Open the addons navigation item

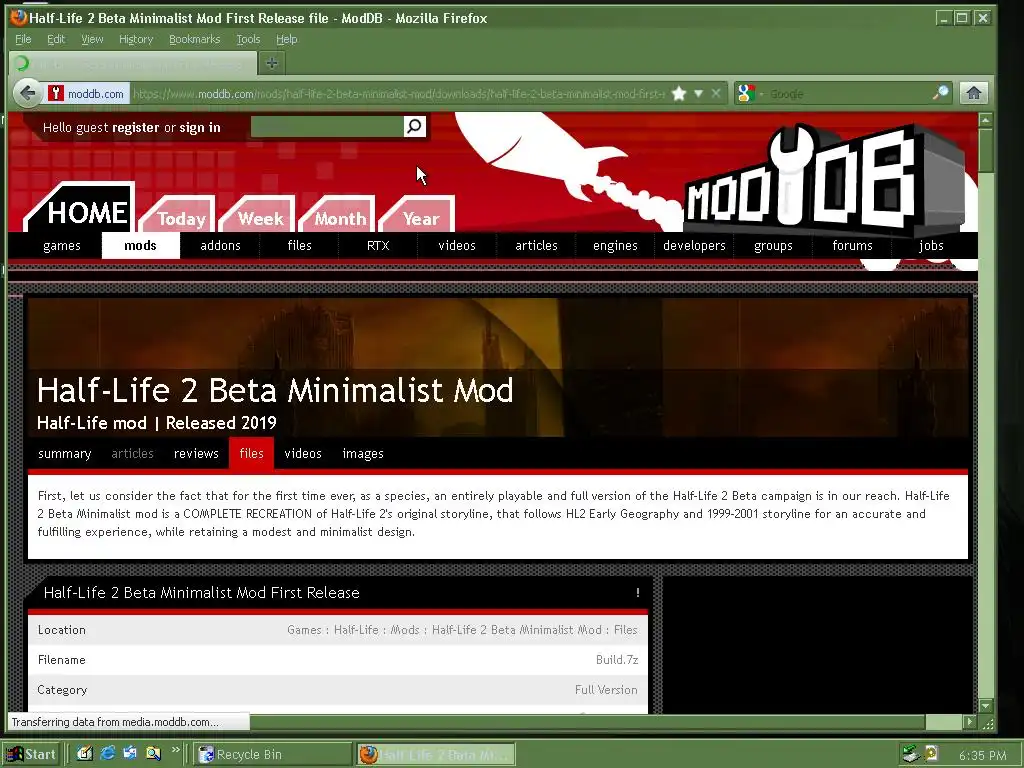click(x=220, y=246)
